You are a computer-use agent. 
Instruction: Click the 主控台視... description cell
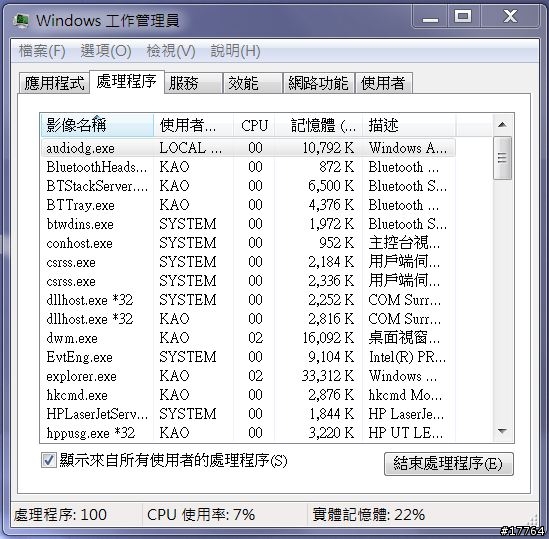coord(404,243)
